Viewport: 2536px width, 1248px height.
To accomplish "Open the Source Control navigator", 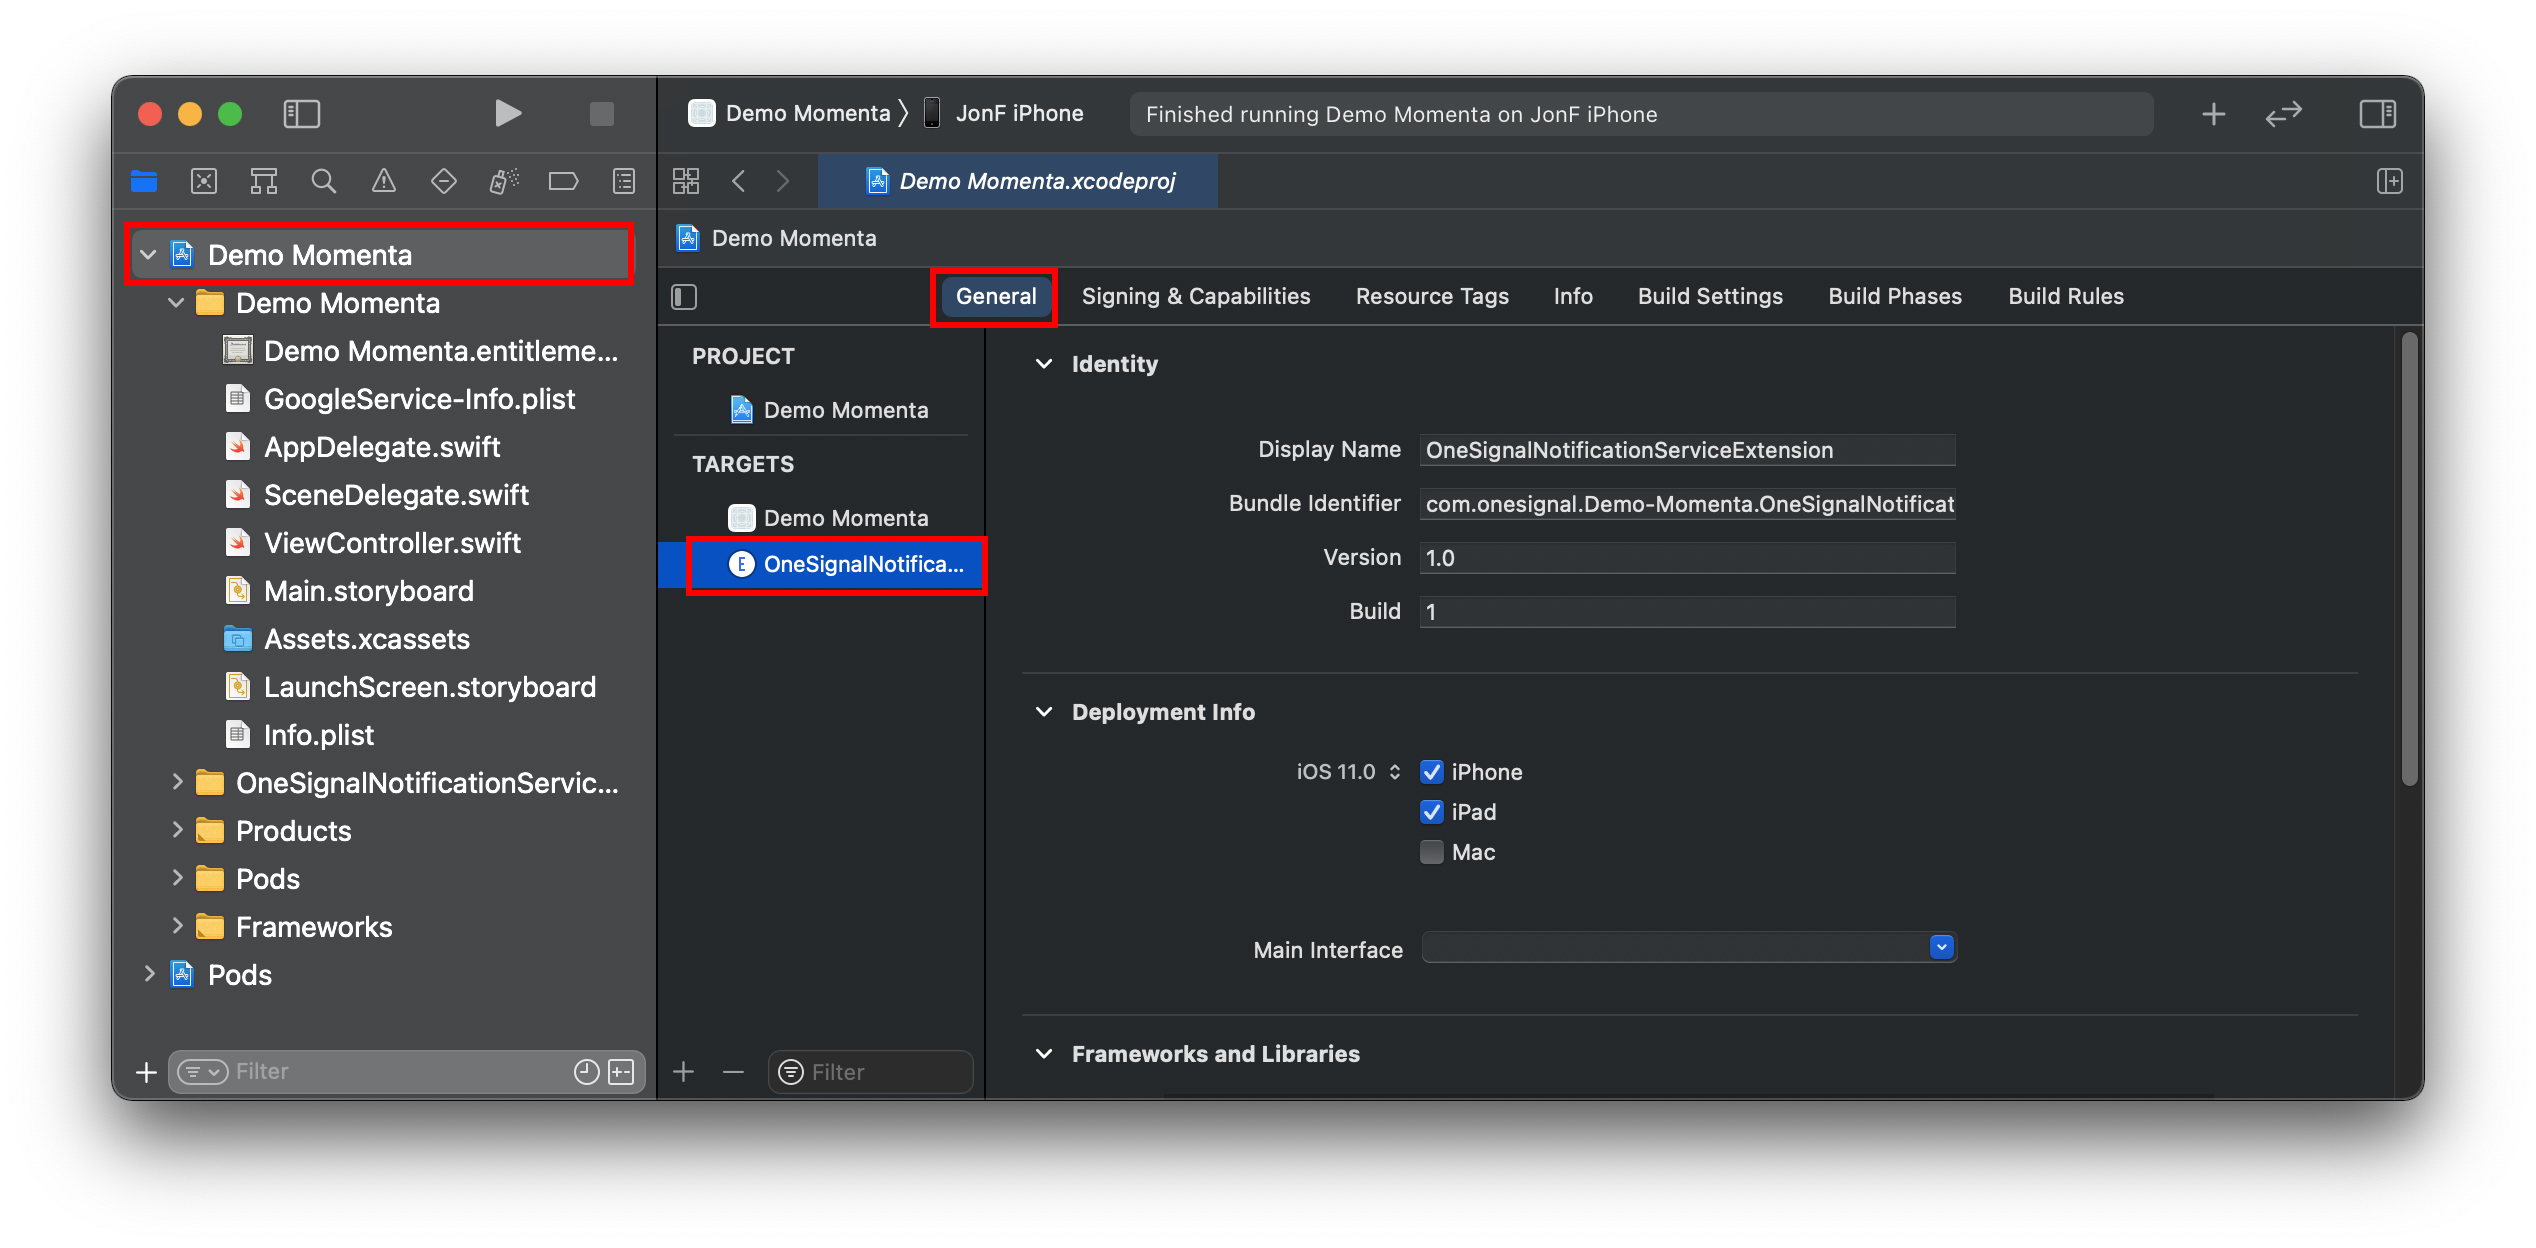I will point(204,181).
